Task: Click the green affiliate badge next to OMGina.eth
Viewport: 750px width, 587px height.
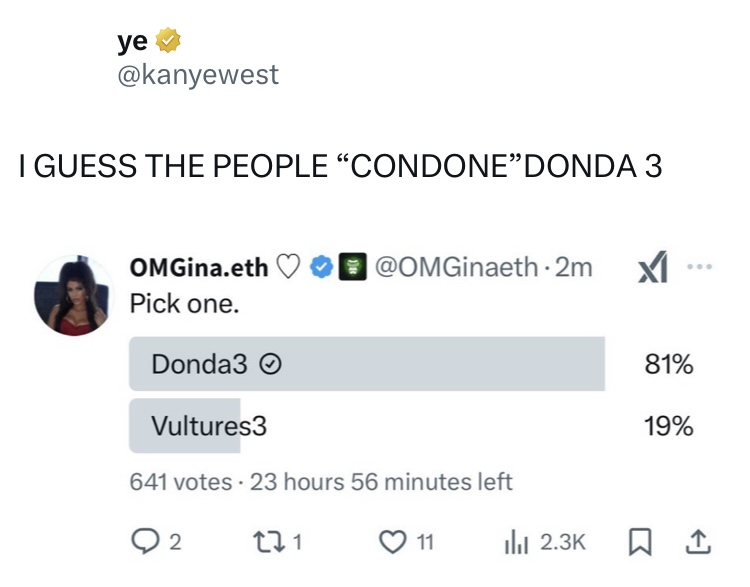Action: click(350, 268)
